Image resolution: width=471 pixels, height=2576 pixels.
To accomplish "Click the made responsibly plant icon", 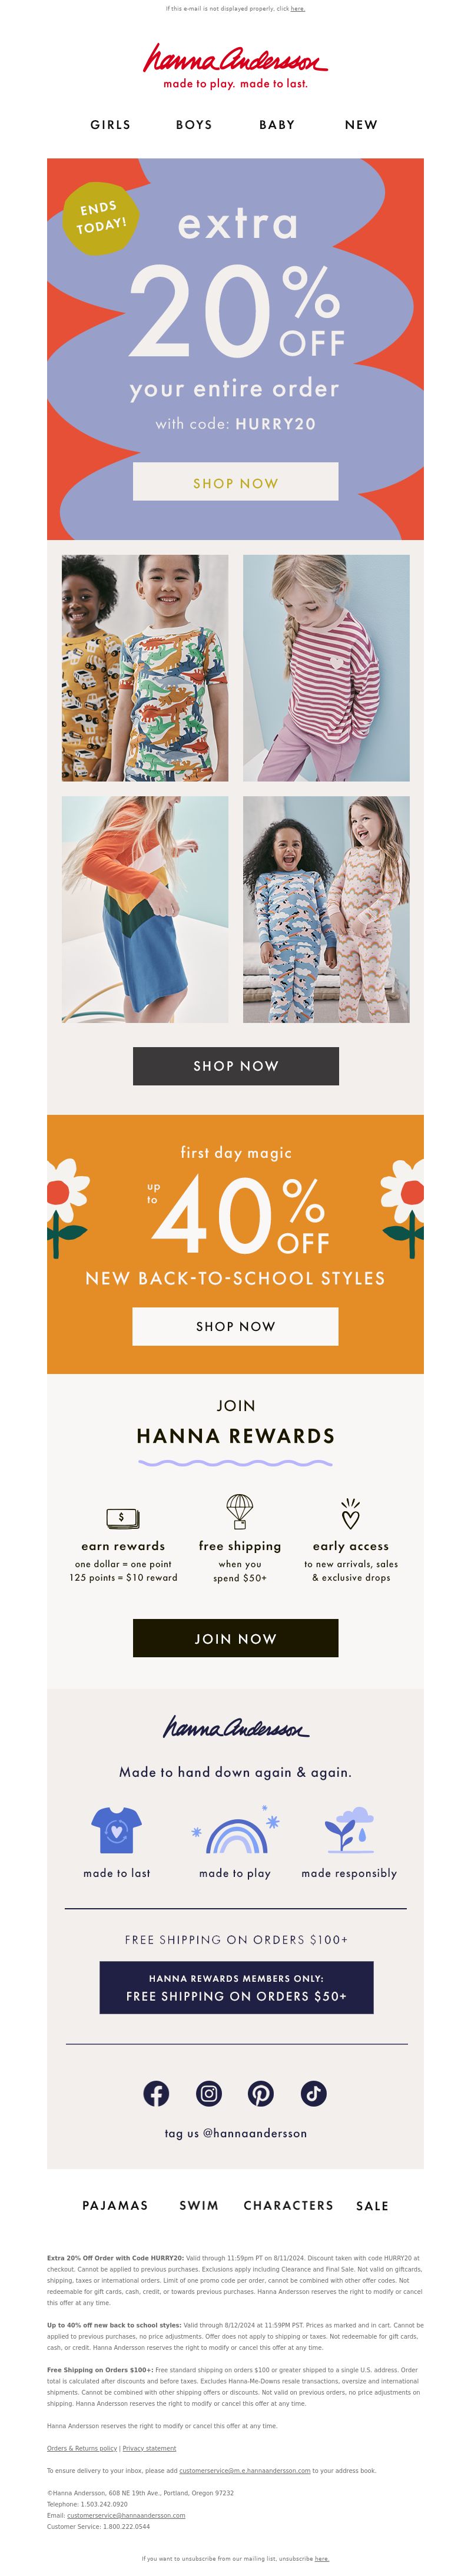I will click(349, 1830).
